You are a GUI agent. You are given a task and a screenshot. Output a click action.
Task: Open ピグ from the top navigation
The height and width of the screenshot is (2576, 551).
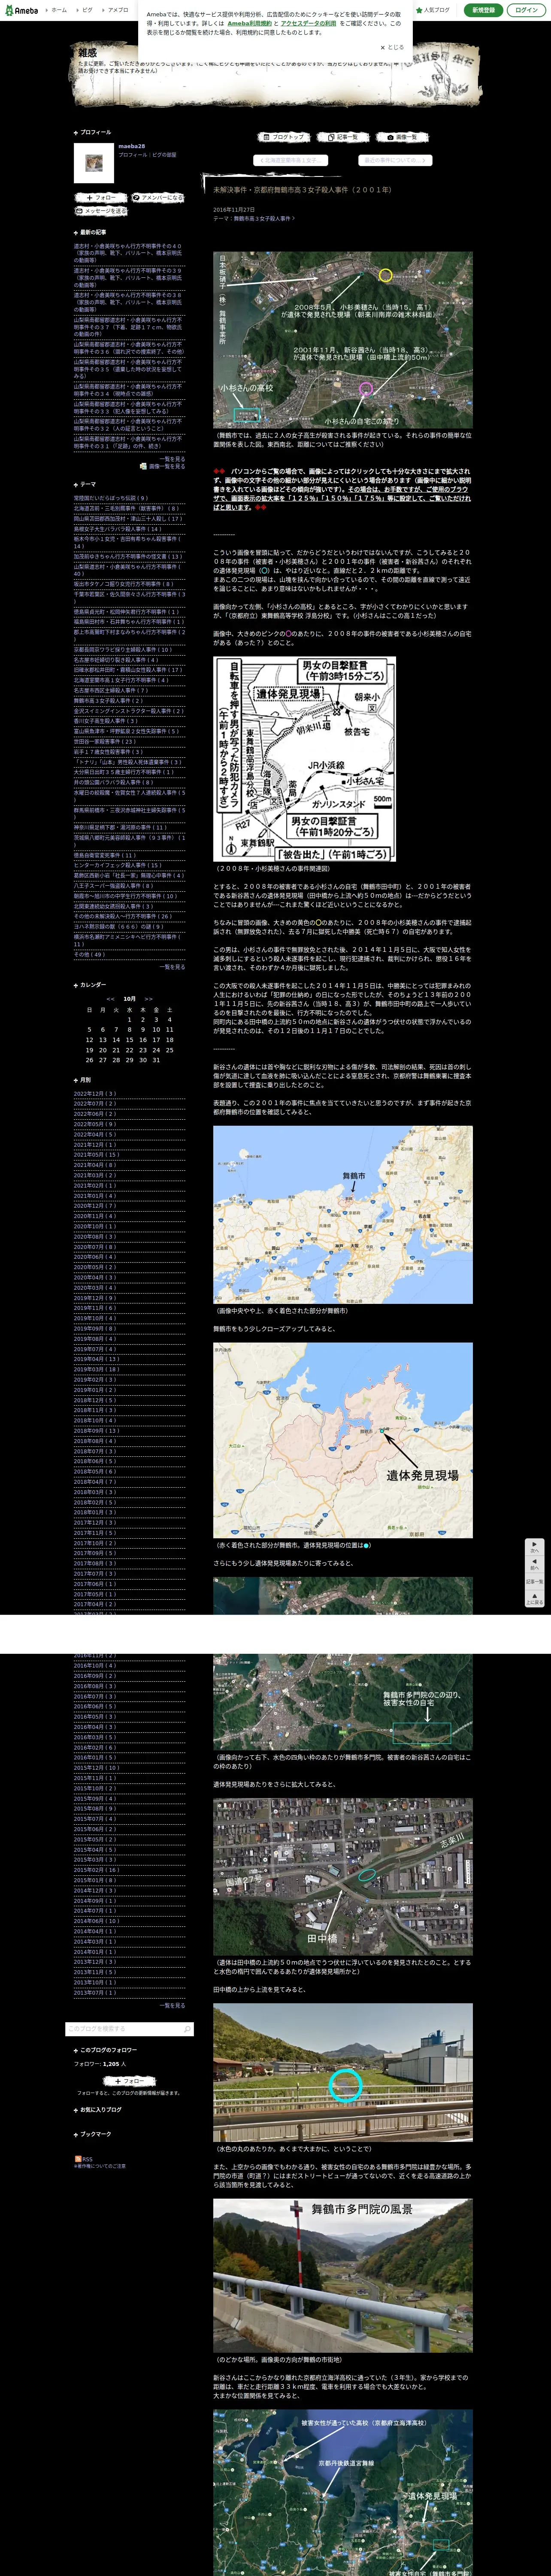pyautogui.click(x=86, y=10)
